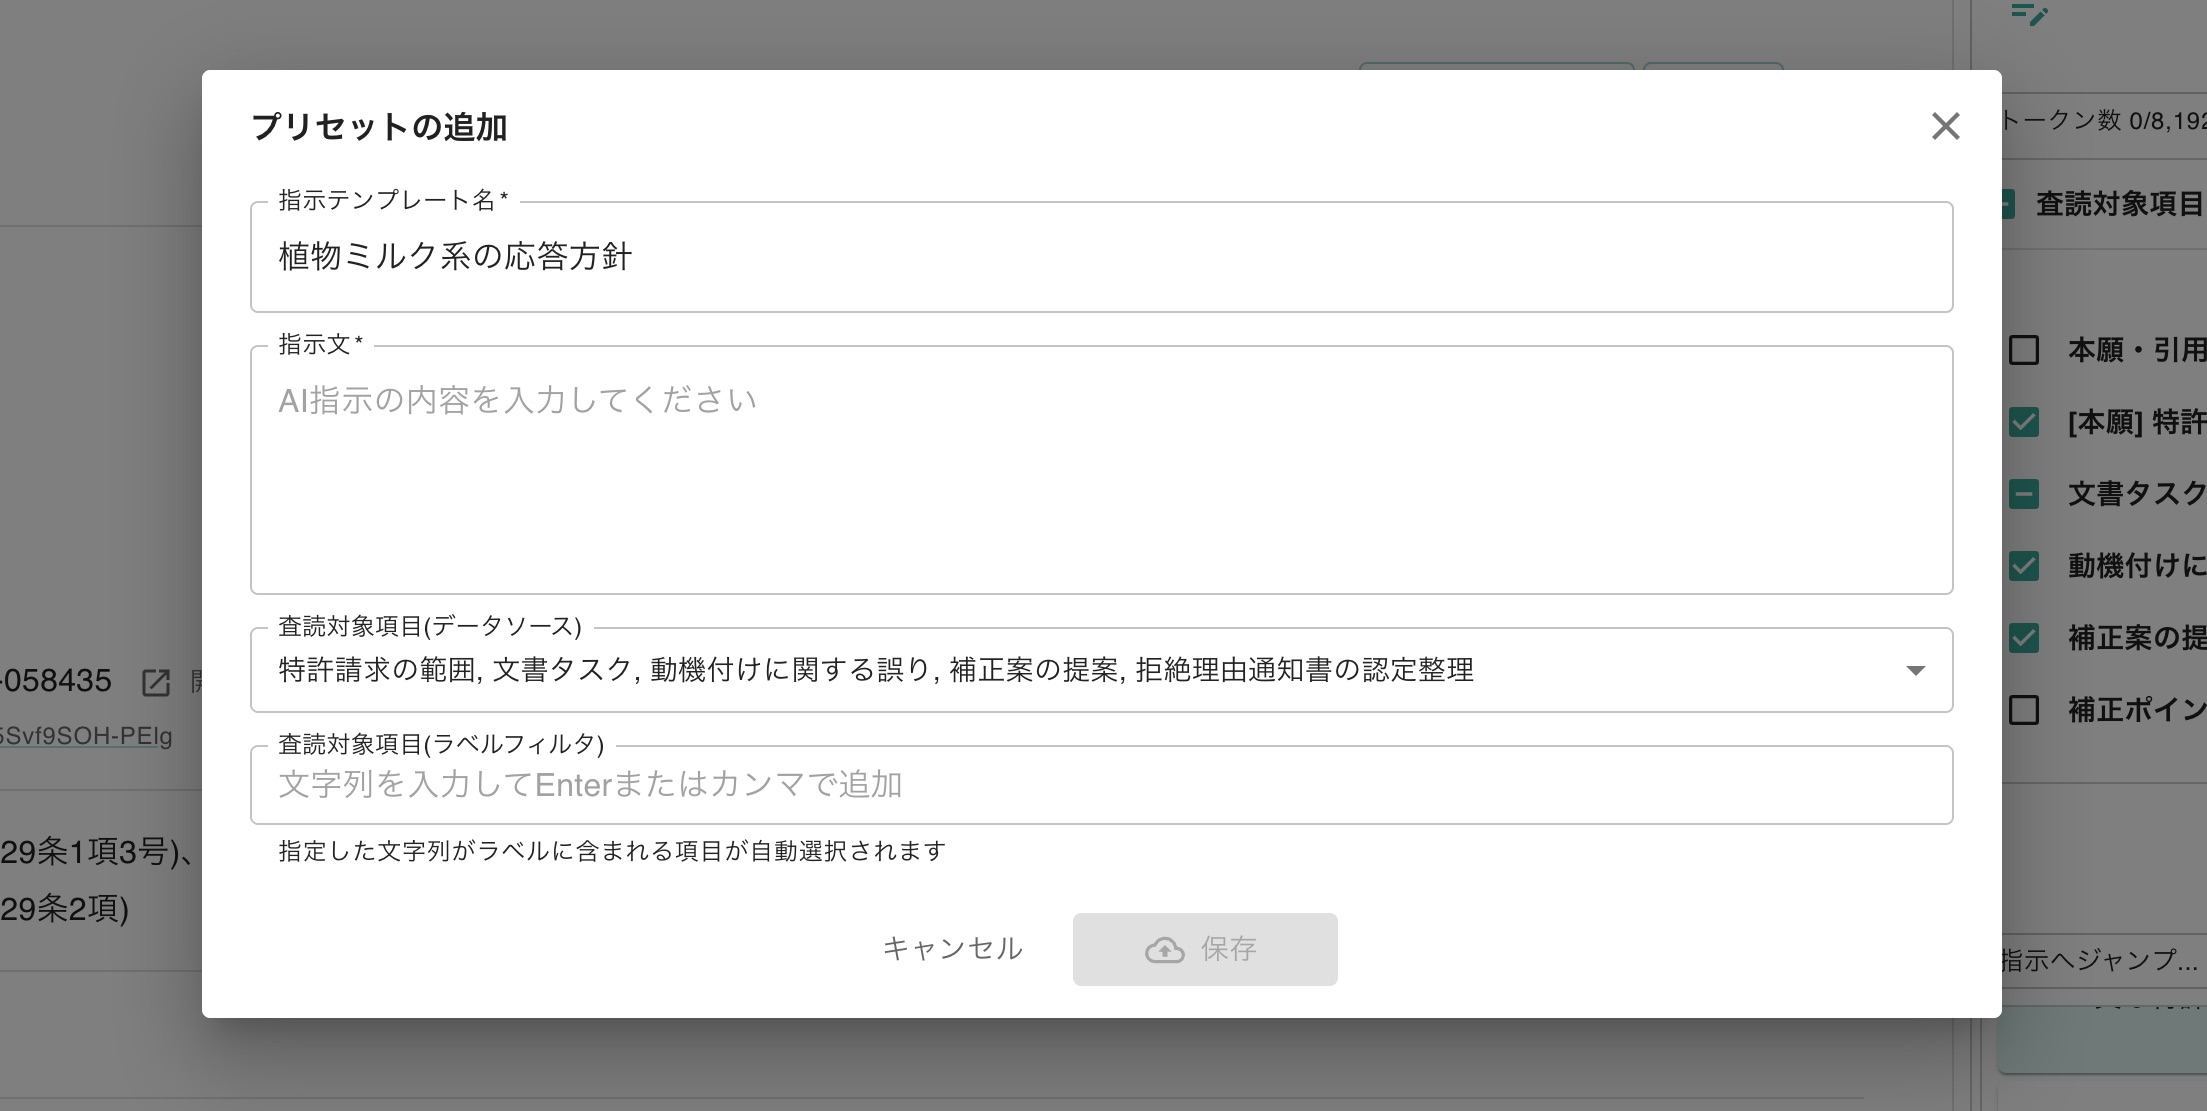Click the プリセットの追加 dialog title
The width and height of the screenshot is (2207, 1111).
(x=379, y=127)
